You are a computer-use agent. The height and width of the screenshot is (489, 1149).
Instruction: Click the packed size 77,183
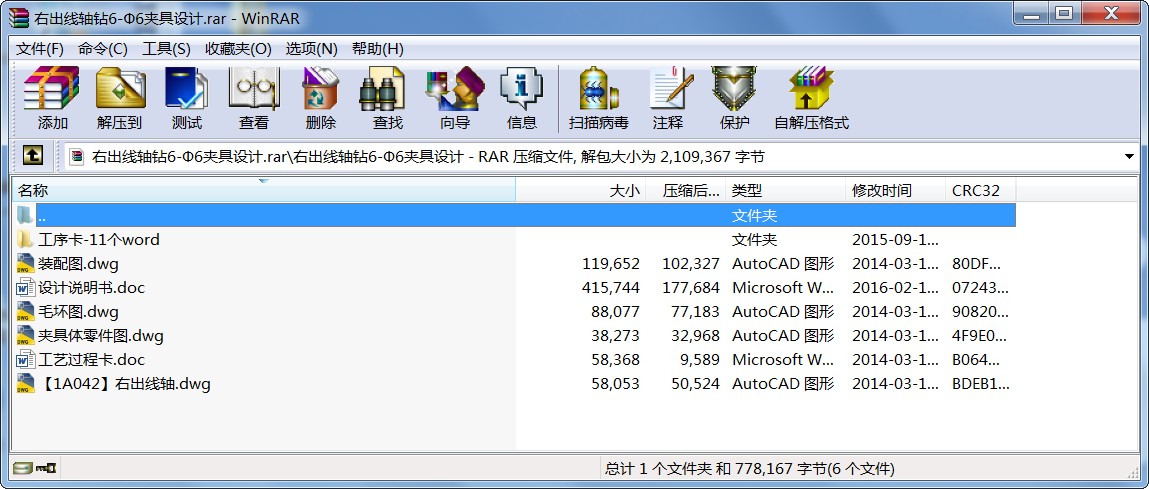click(x=695, y=312)
